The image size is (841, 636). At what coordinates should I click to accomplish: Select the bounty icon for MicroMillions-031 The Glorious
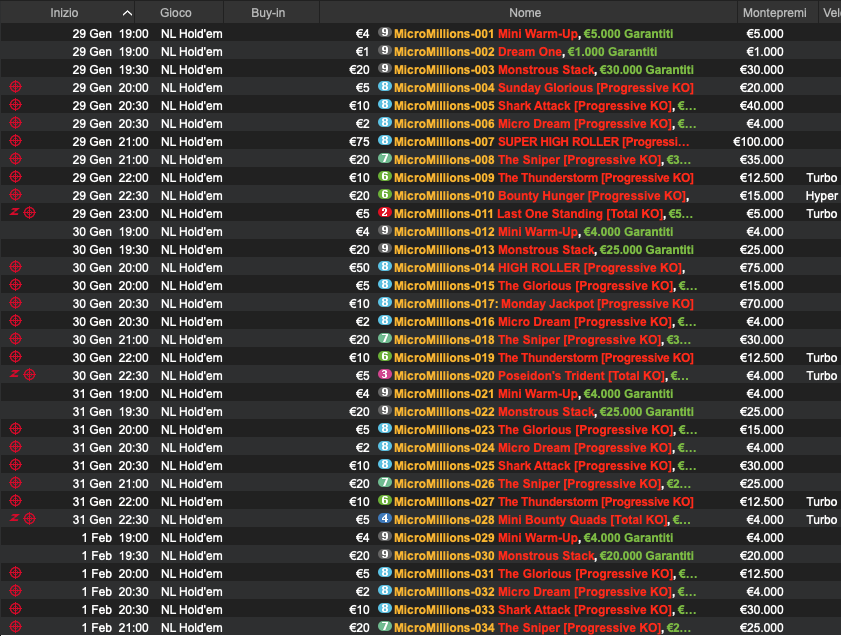[16, 573]
